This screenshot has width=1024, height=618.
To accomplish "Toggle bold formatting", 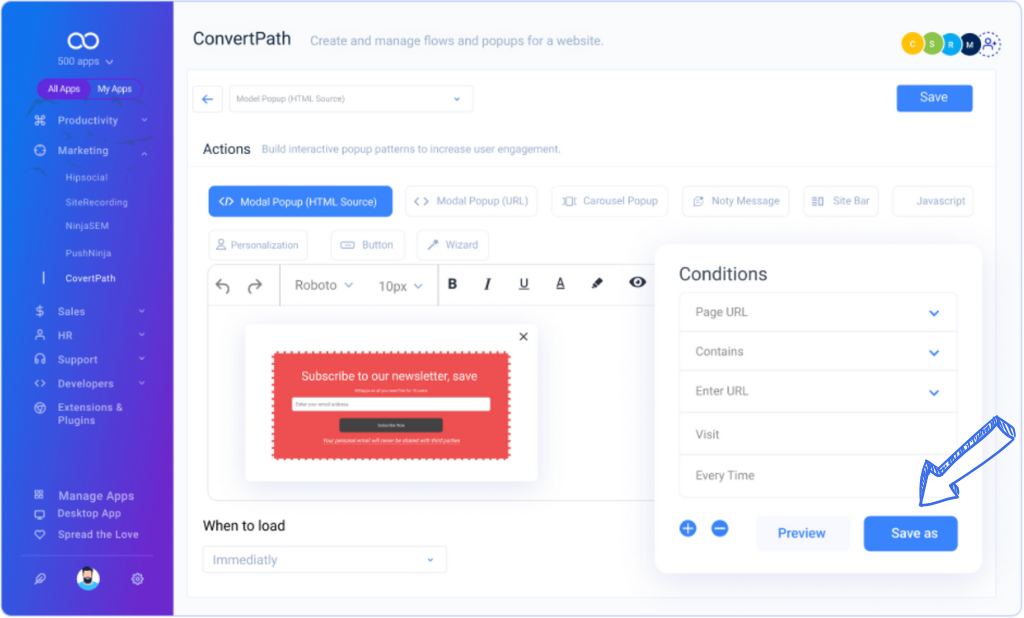I will pyautogui.click(x=452, y=283).
